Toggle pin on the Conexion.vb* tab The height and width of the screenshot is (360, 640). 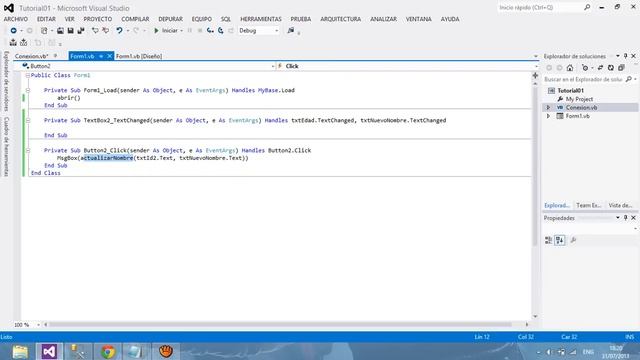tap(56, 56)
